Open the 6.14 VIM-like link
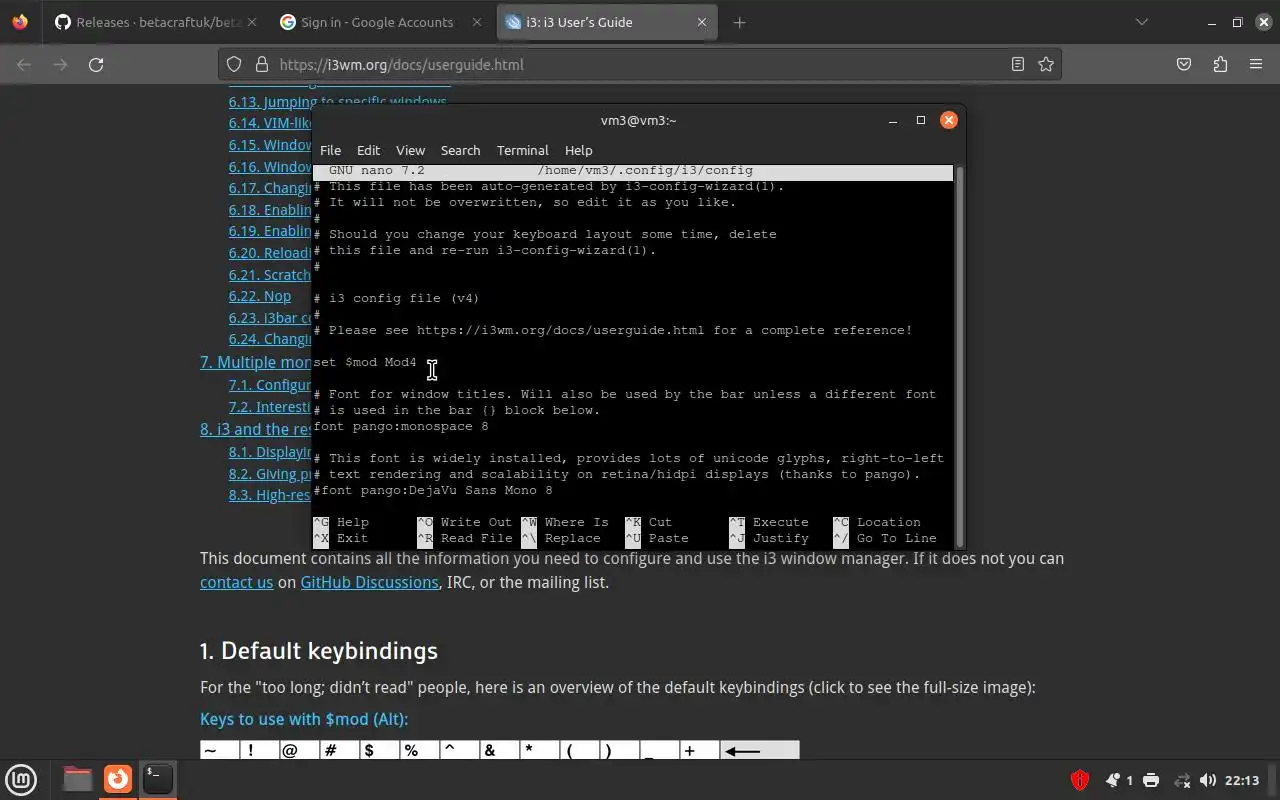The height and width of the screenshot is (800, 1280). 270,123
